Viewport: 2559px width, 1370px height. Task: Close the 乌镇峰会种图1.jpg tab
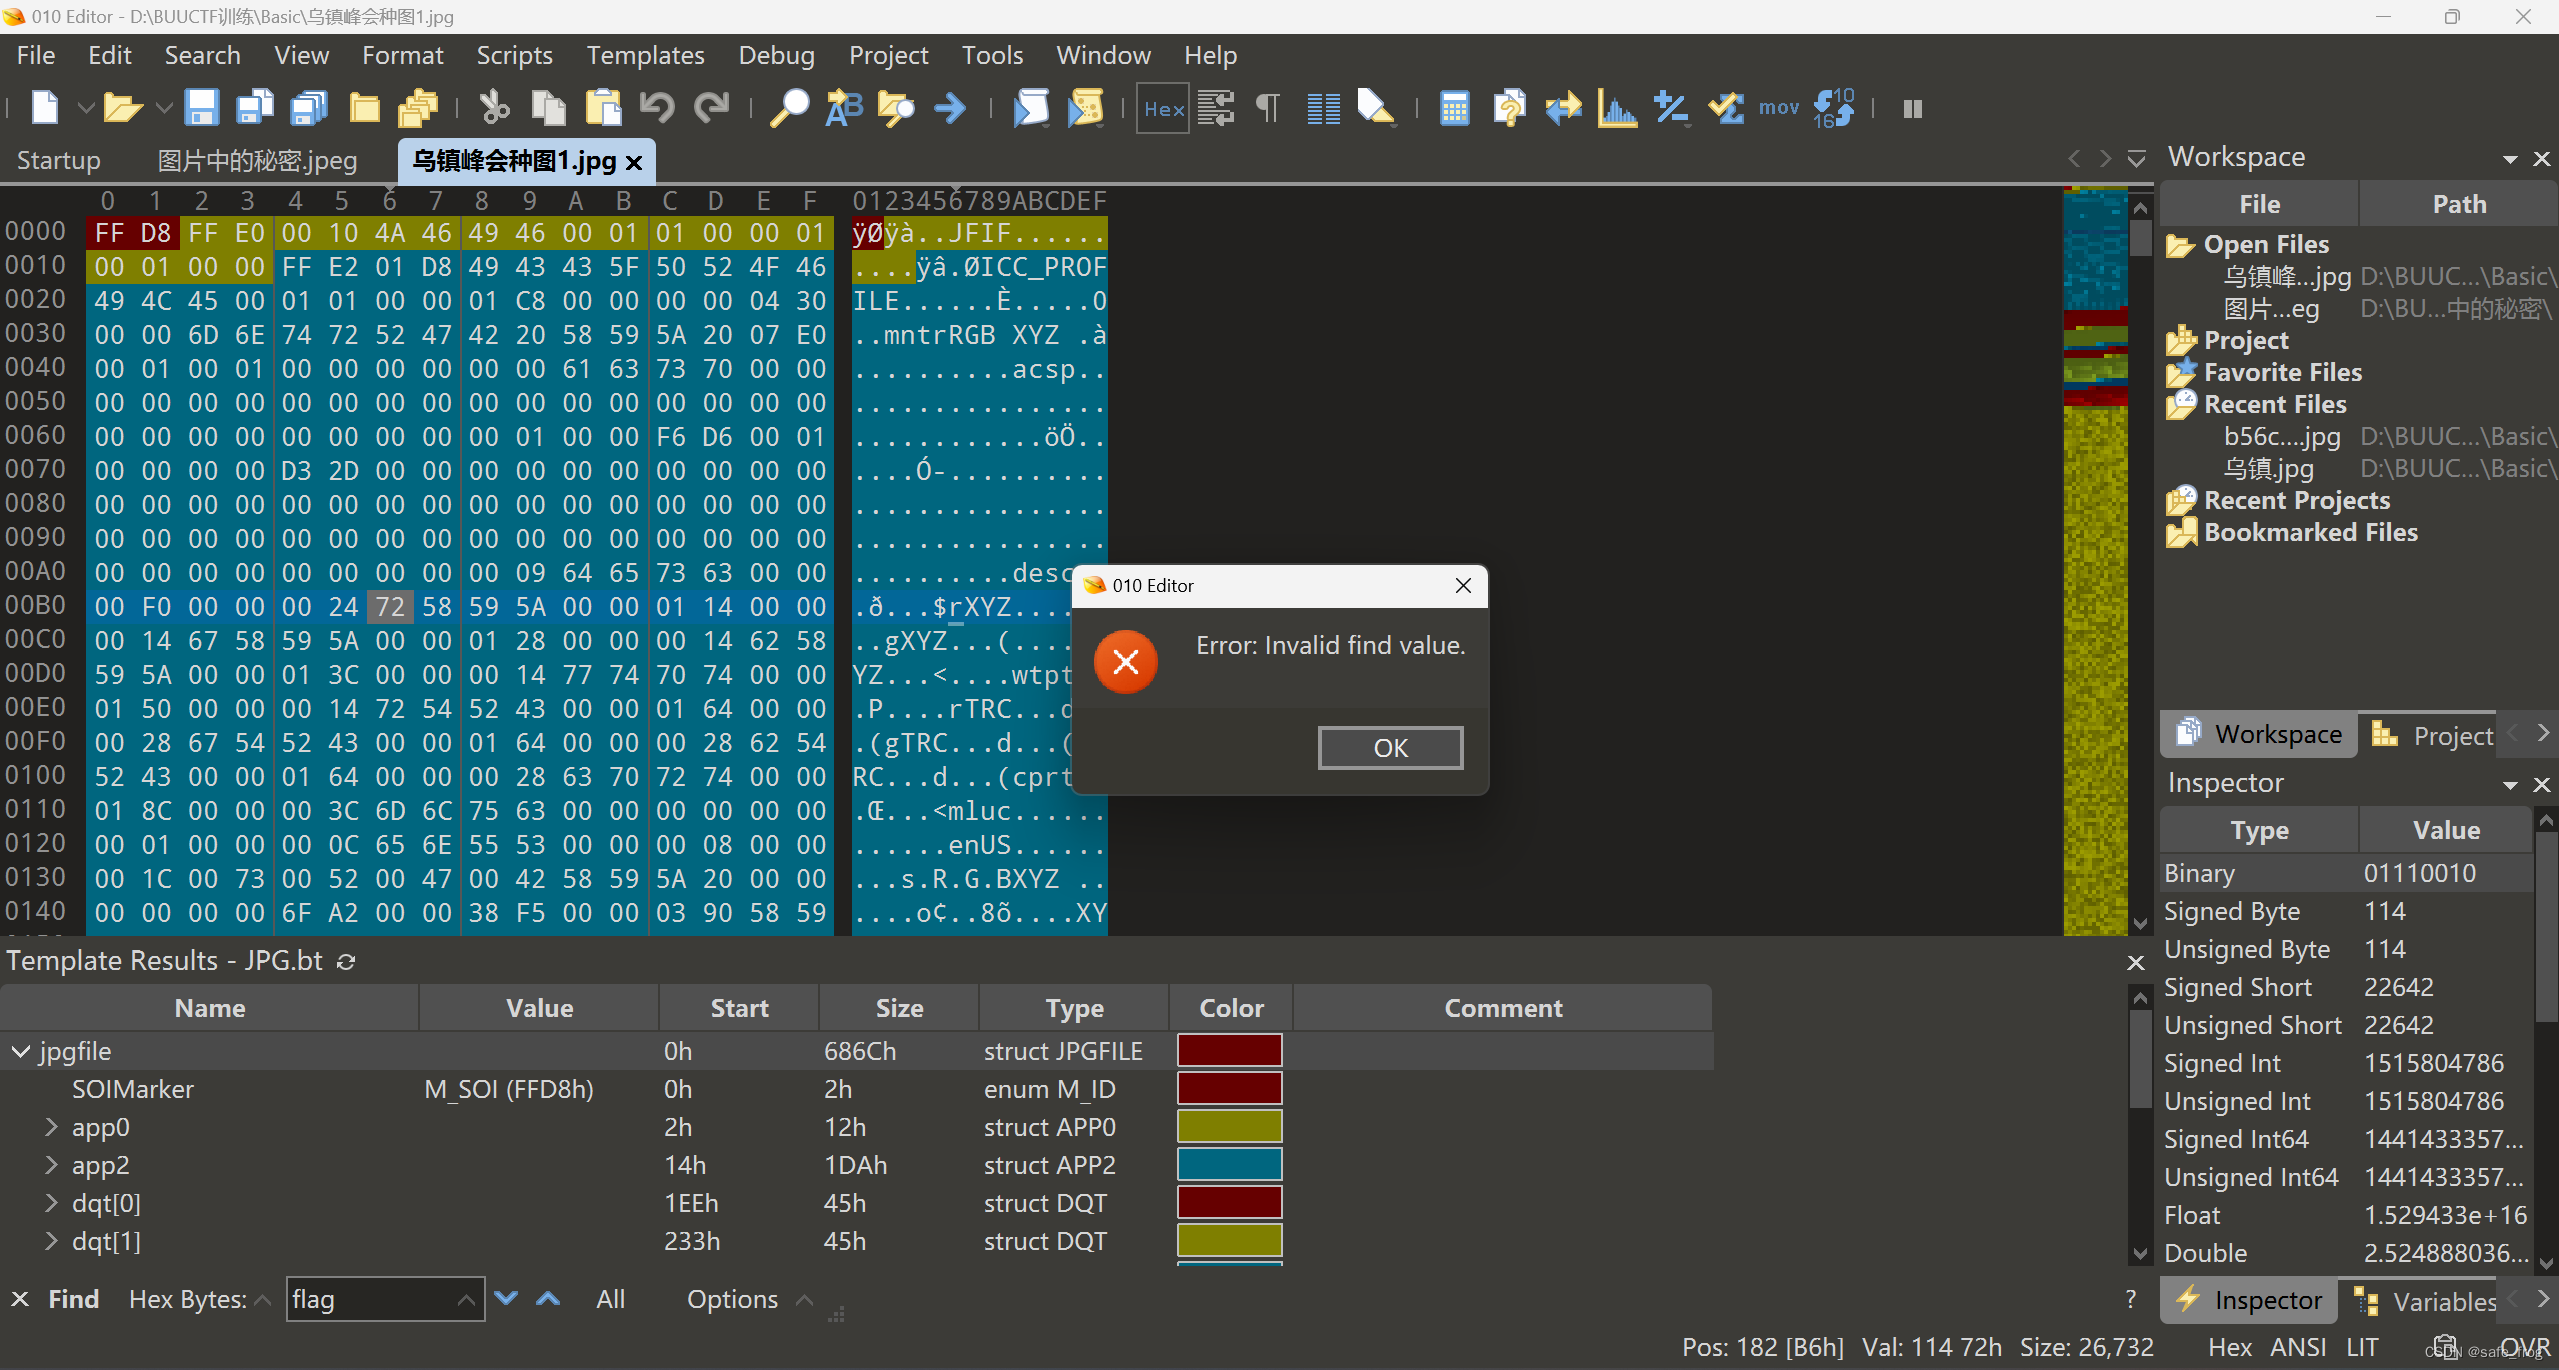tap(634, 162)
